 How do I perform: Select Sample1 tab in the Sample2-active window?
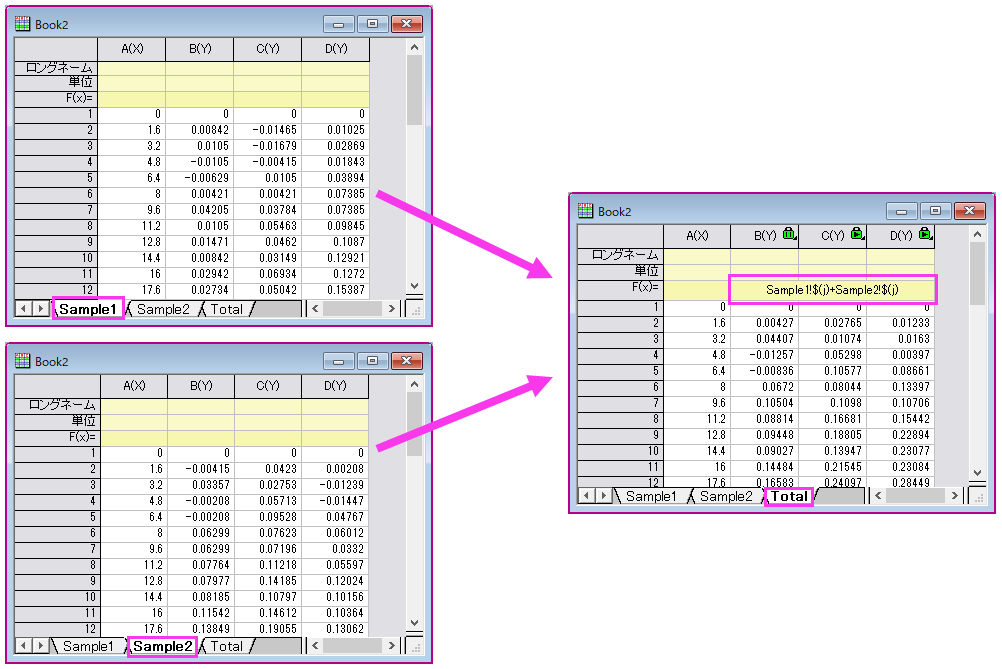pos(88,647)
